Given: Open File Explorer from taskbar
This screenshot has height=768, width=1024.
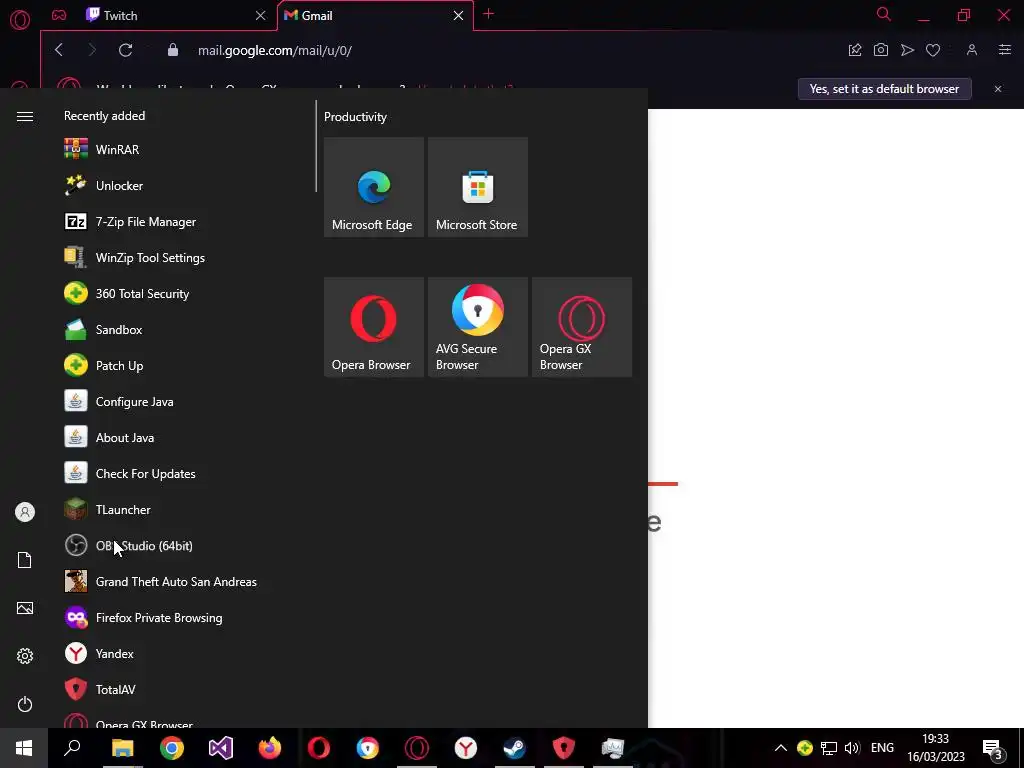Looking at the screenshot, I should click(x=122, y=748).
